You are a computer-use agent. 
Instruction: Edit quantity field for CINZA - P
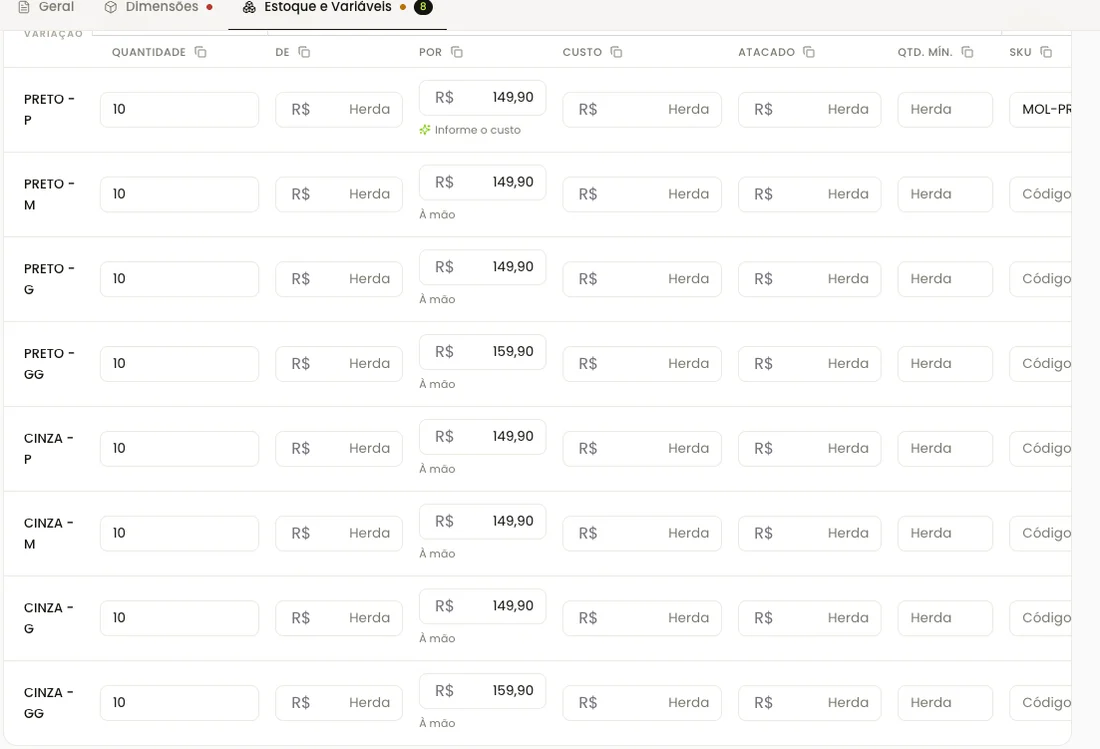pos(179,449)
